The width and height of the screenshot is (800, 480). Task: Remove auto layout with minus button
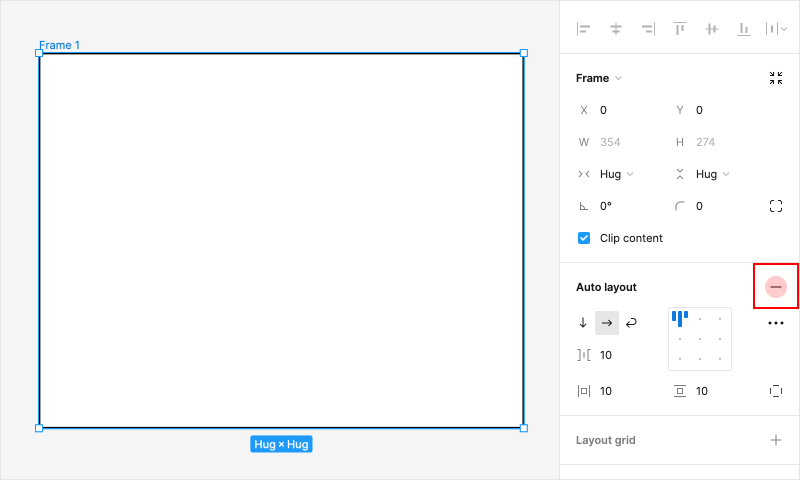[776, 287]
